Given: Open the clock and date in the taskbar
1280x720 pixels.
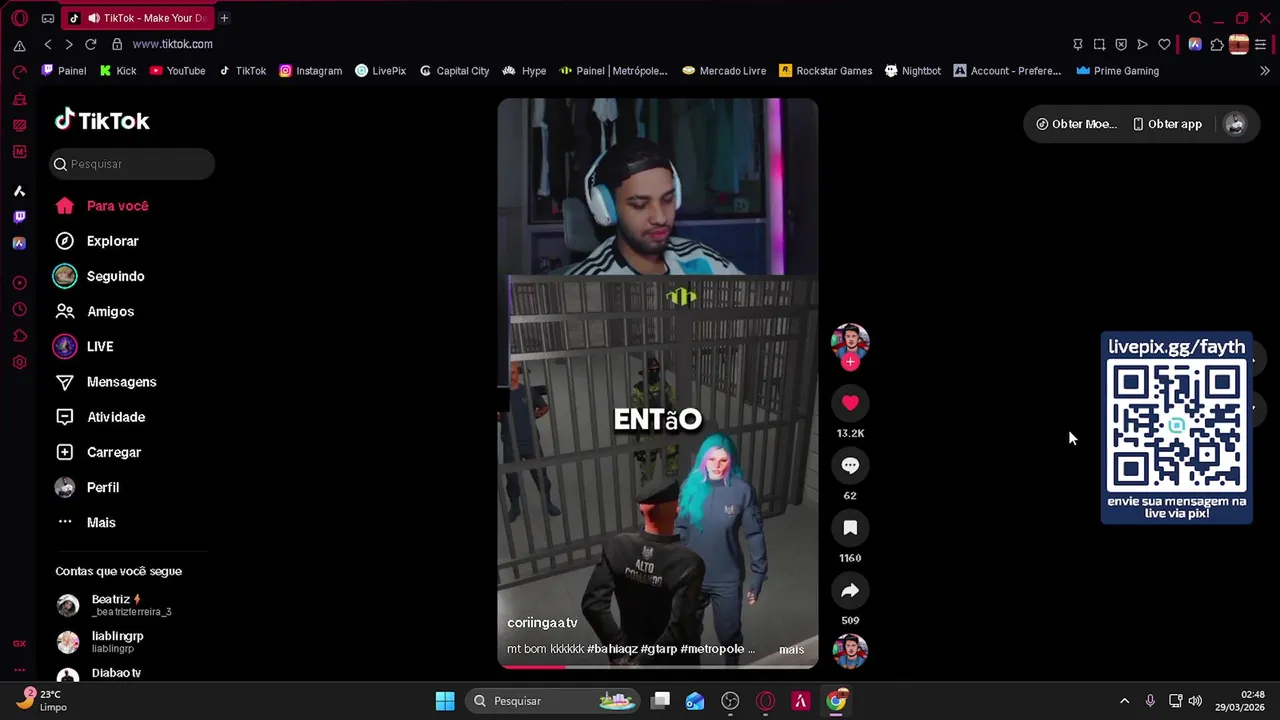Looking at the screenshot, I should pyautogui.click(x=1238, y=701).
